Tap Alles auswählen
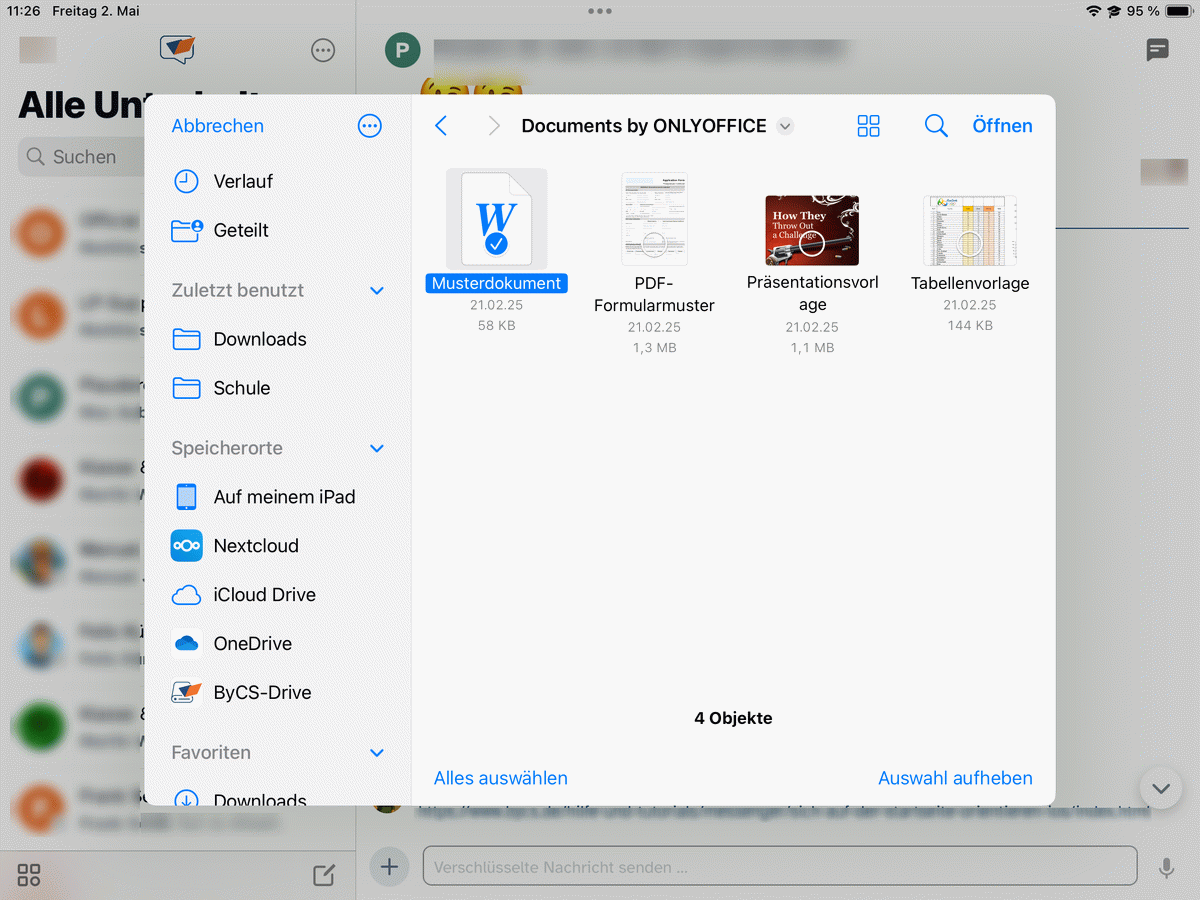 click(500, 778)
